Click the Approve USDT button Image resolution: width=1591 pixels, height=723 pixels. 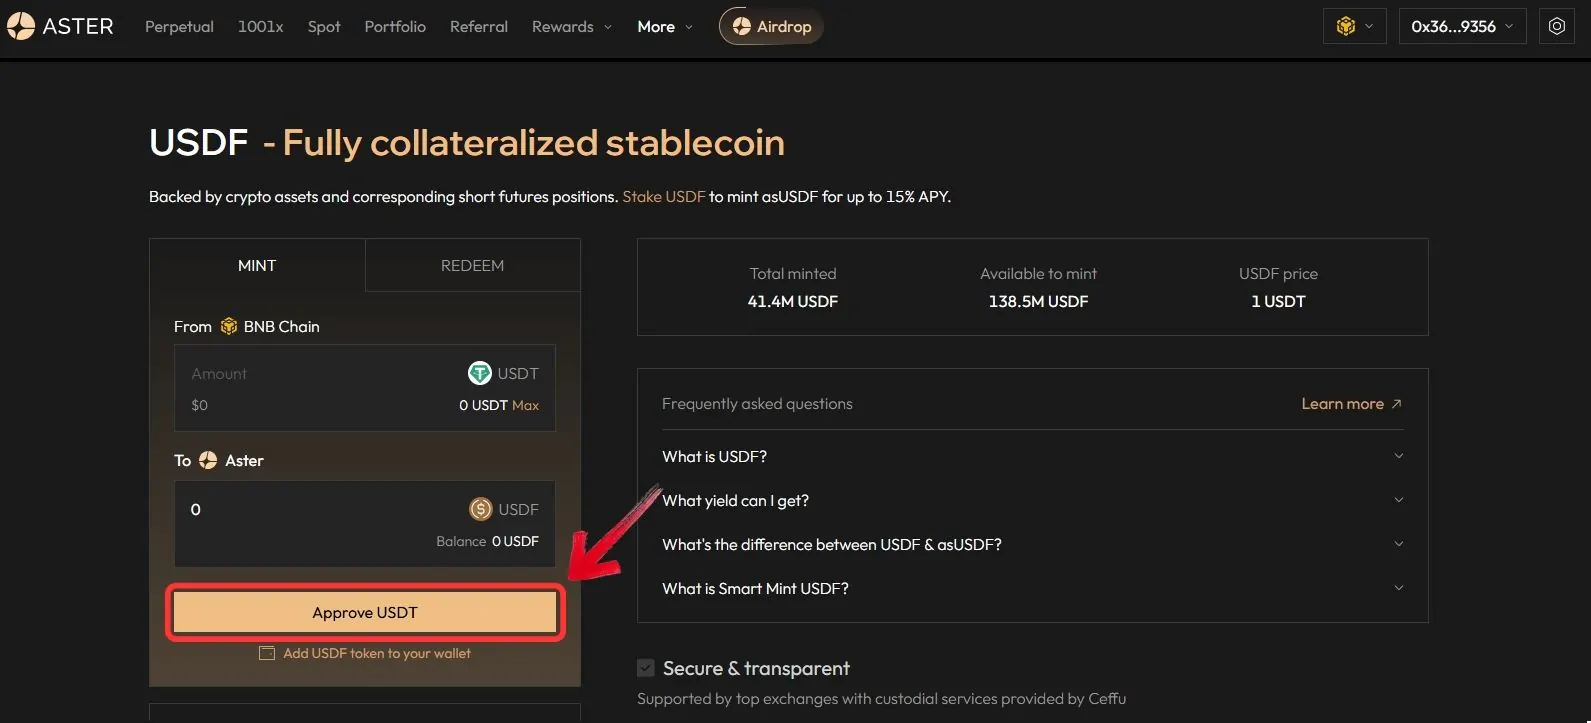[x=365, y=612]
